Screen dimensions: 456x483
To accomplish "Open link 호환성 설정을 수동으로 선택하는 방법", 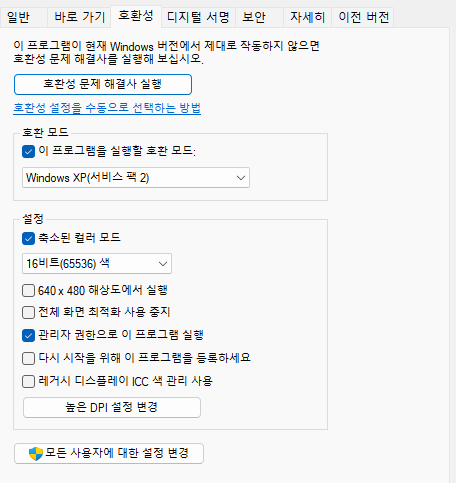I will click(x=107, y=108).
